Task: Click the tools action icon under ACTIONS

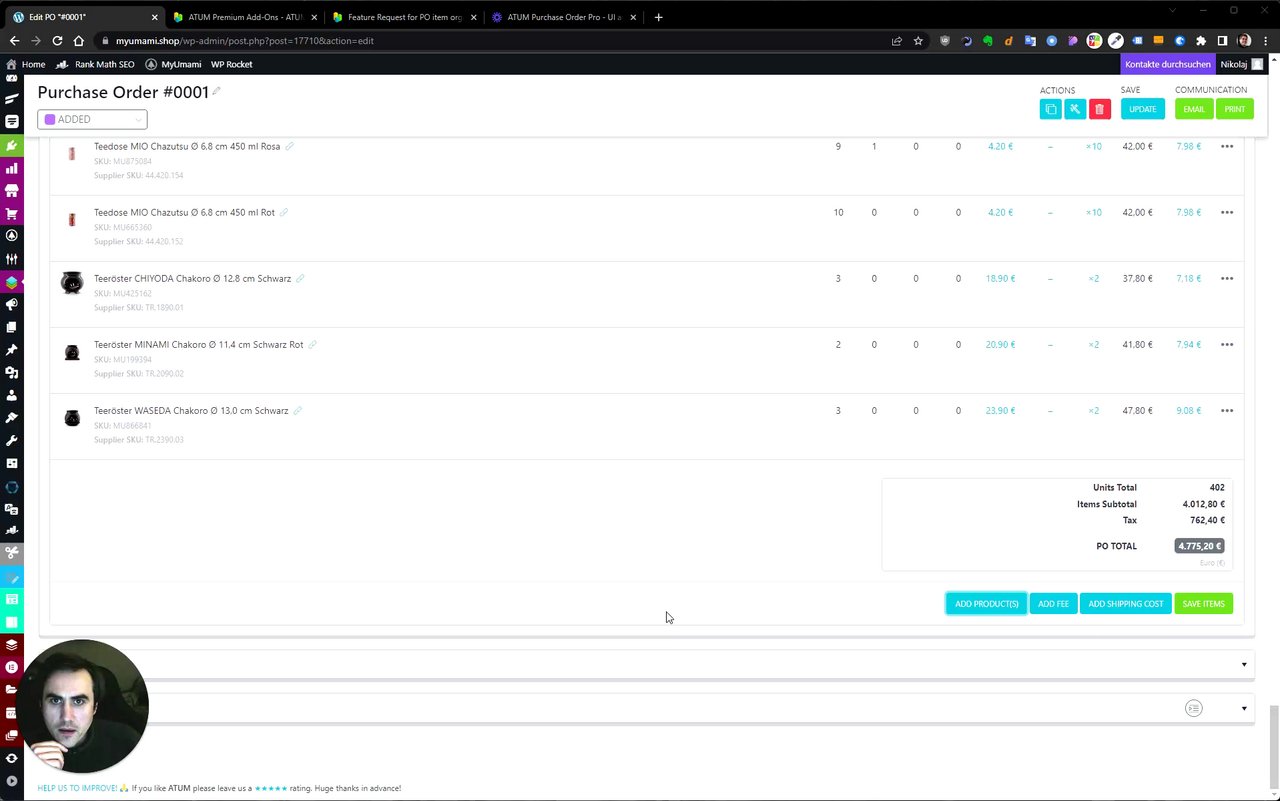Action: point(1075,109)
